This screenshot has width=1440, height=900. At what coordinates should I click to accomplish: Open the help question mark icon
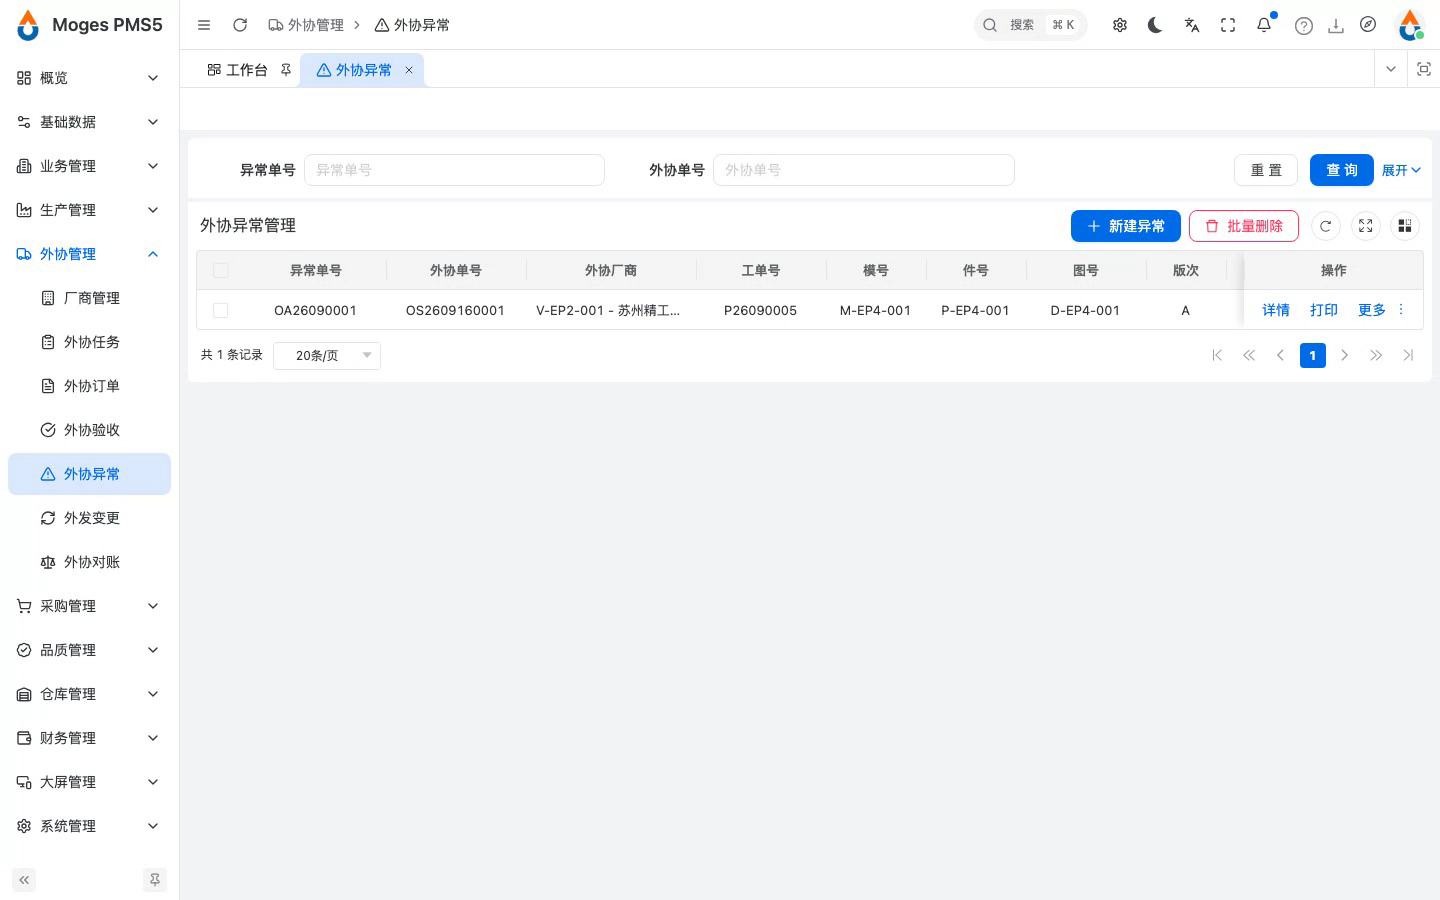point(1304,26)
